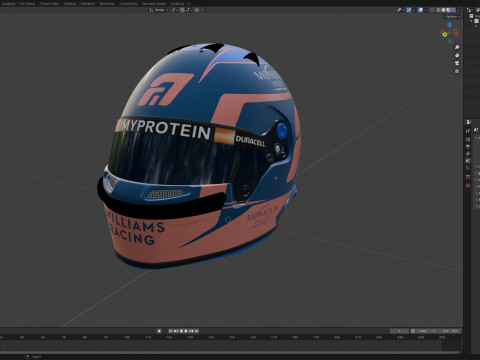Open the viewport shading options dropdown
This screenshot has width=480, height=360.
pyautogui.click(x=458, y=10)
